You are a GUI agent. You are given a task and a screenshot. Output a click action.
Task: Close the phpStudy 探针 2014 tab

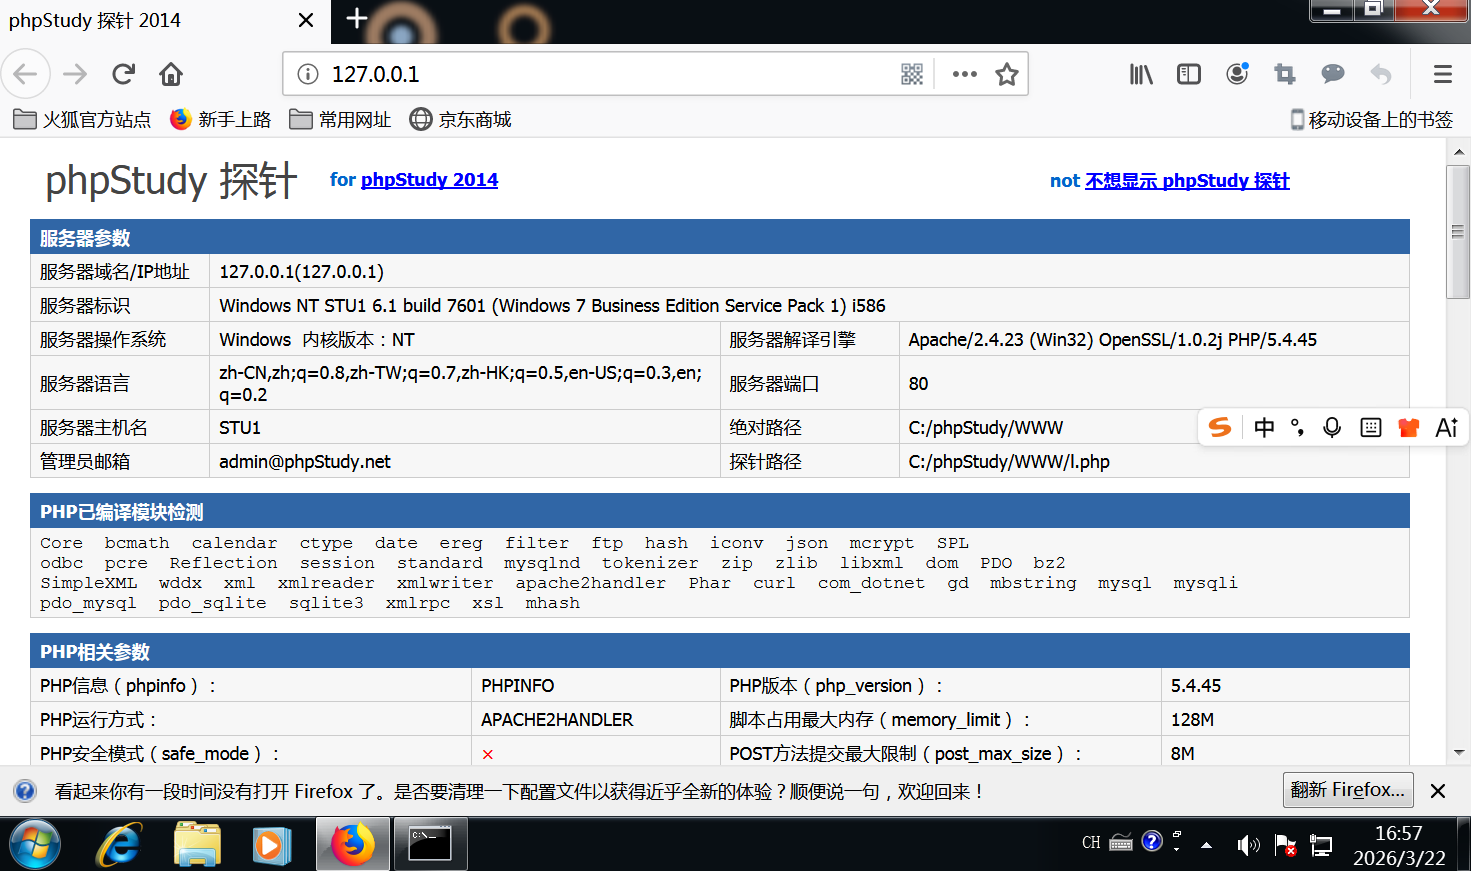coord(306,20)
